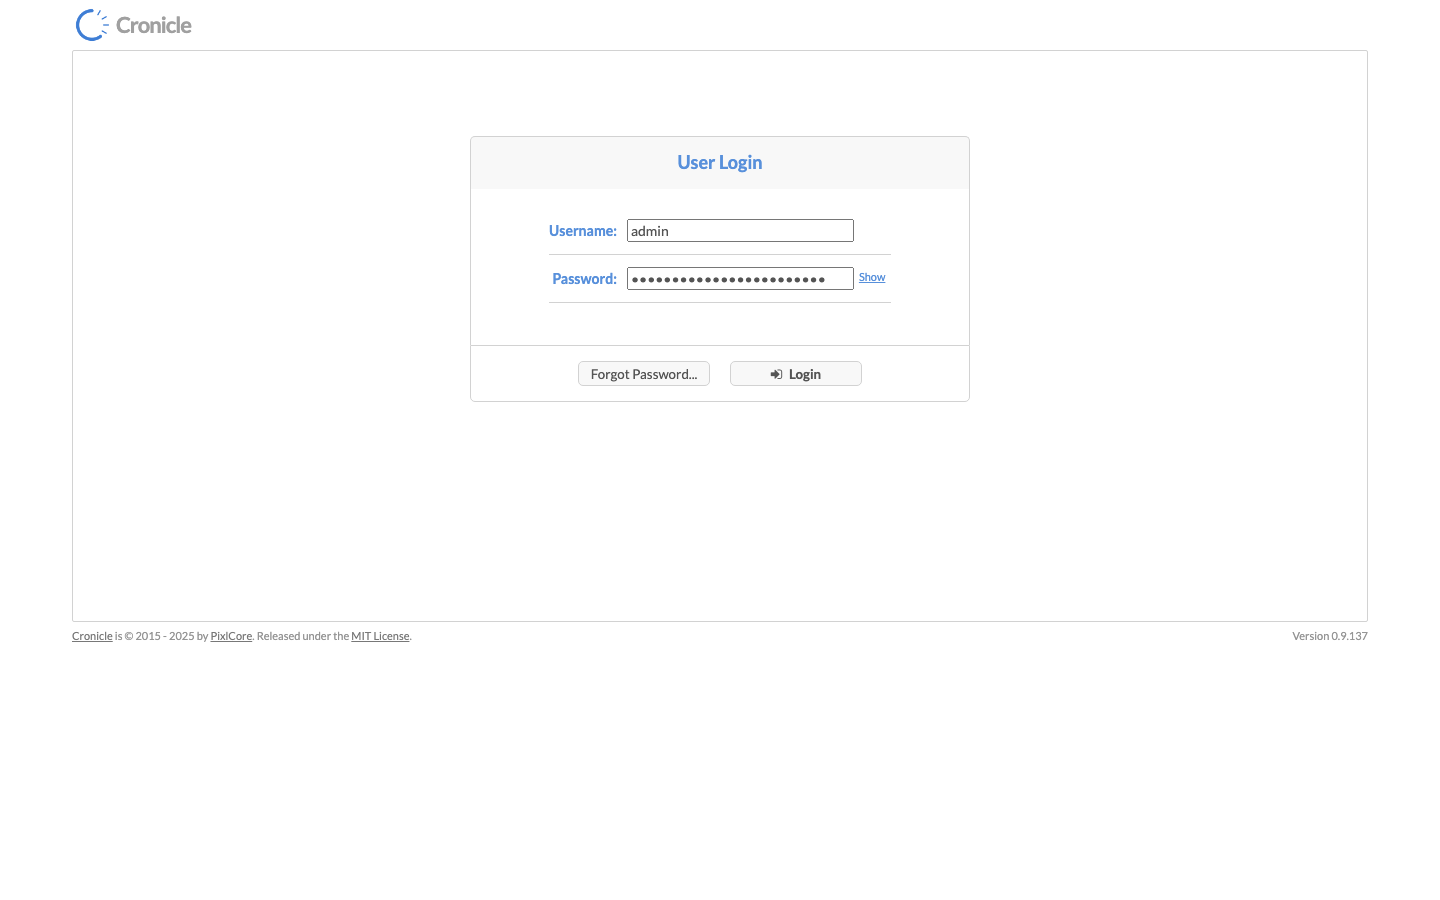The height and width of the screenshot is (900, 1440).
Task: Open the Cronicle link in footer
Action: click(x=92, y=636)
